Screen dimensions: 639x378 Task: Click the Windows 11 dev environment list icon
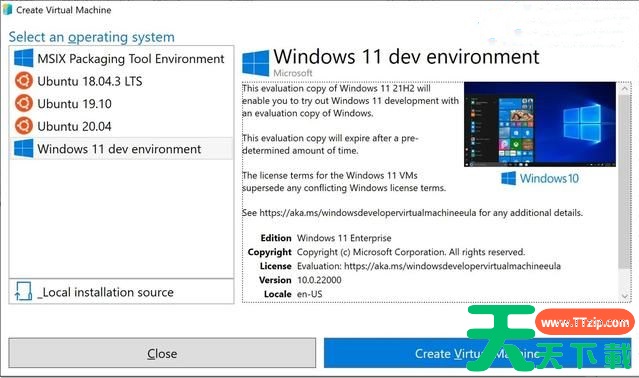23,148
